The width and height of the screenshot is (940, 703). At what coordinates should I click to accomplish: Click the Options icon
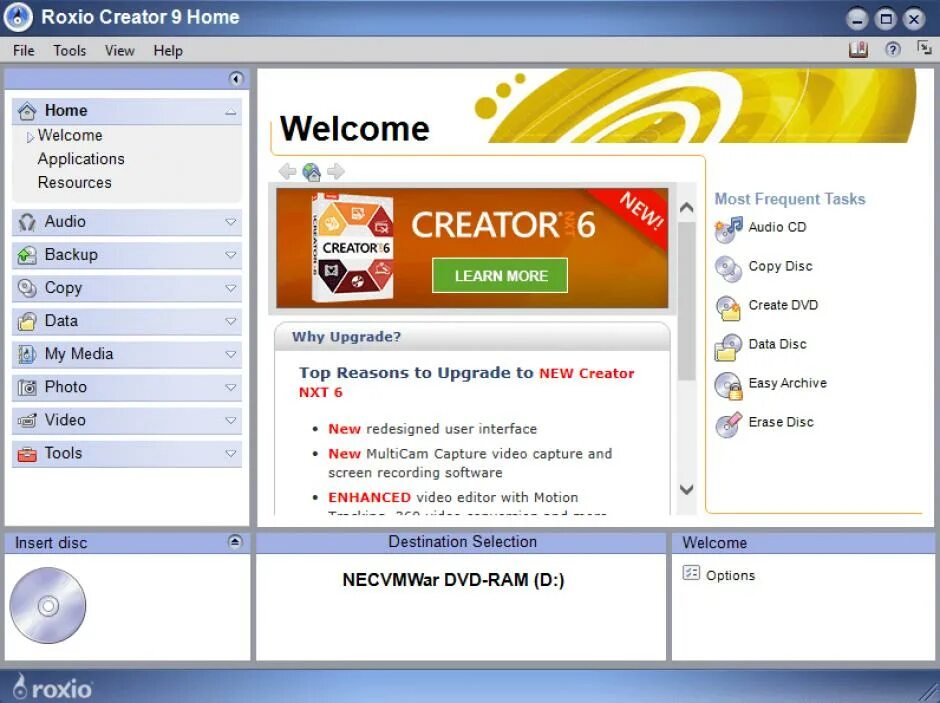[x=691, y=574]
